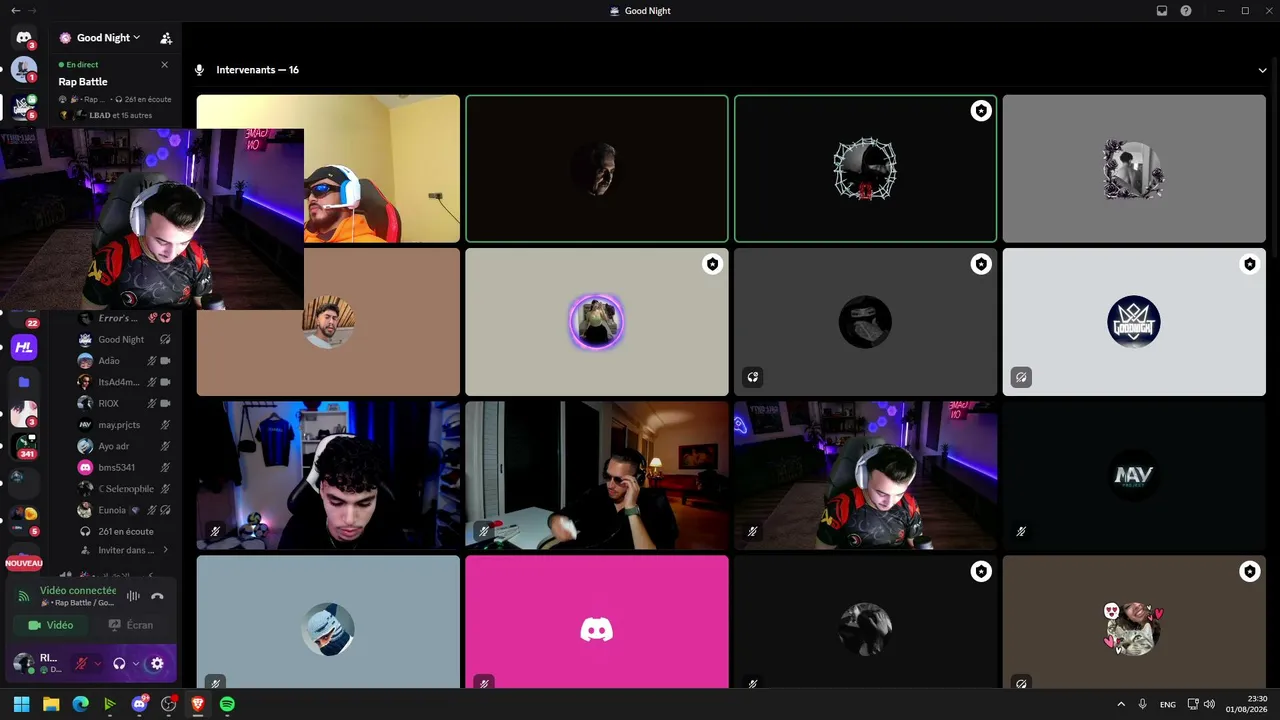
Task: Open audio output options dropdown arrow
Action: (135, 663)
